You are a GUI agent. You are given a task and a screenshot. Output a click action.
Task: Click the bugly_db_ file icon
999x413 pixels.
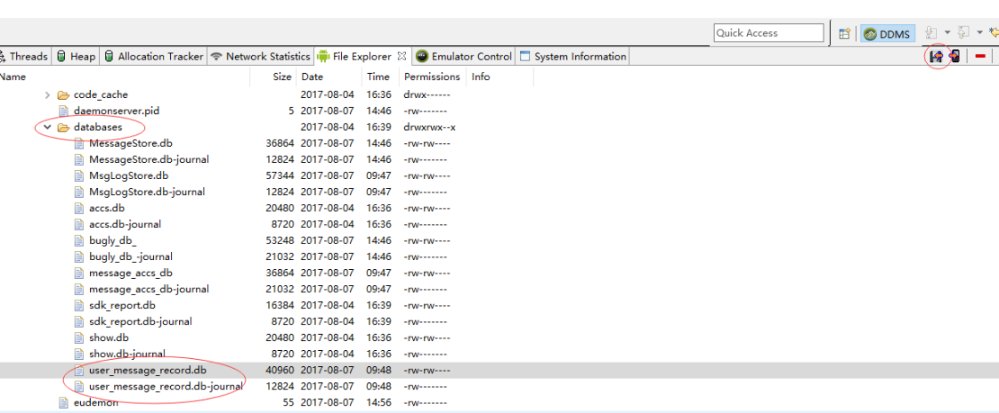[x=79, y=240]
